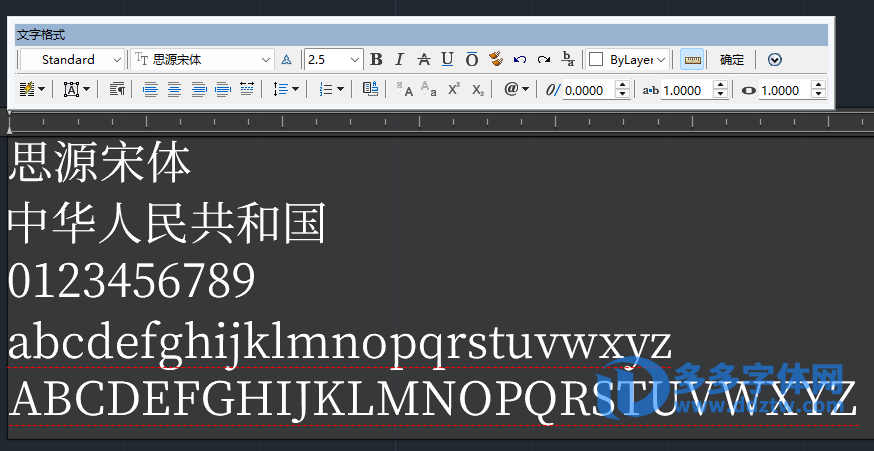Increase the tracking value

[721, 85]
